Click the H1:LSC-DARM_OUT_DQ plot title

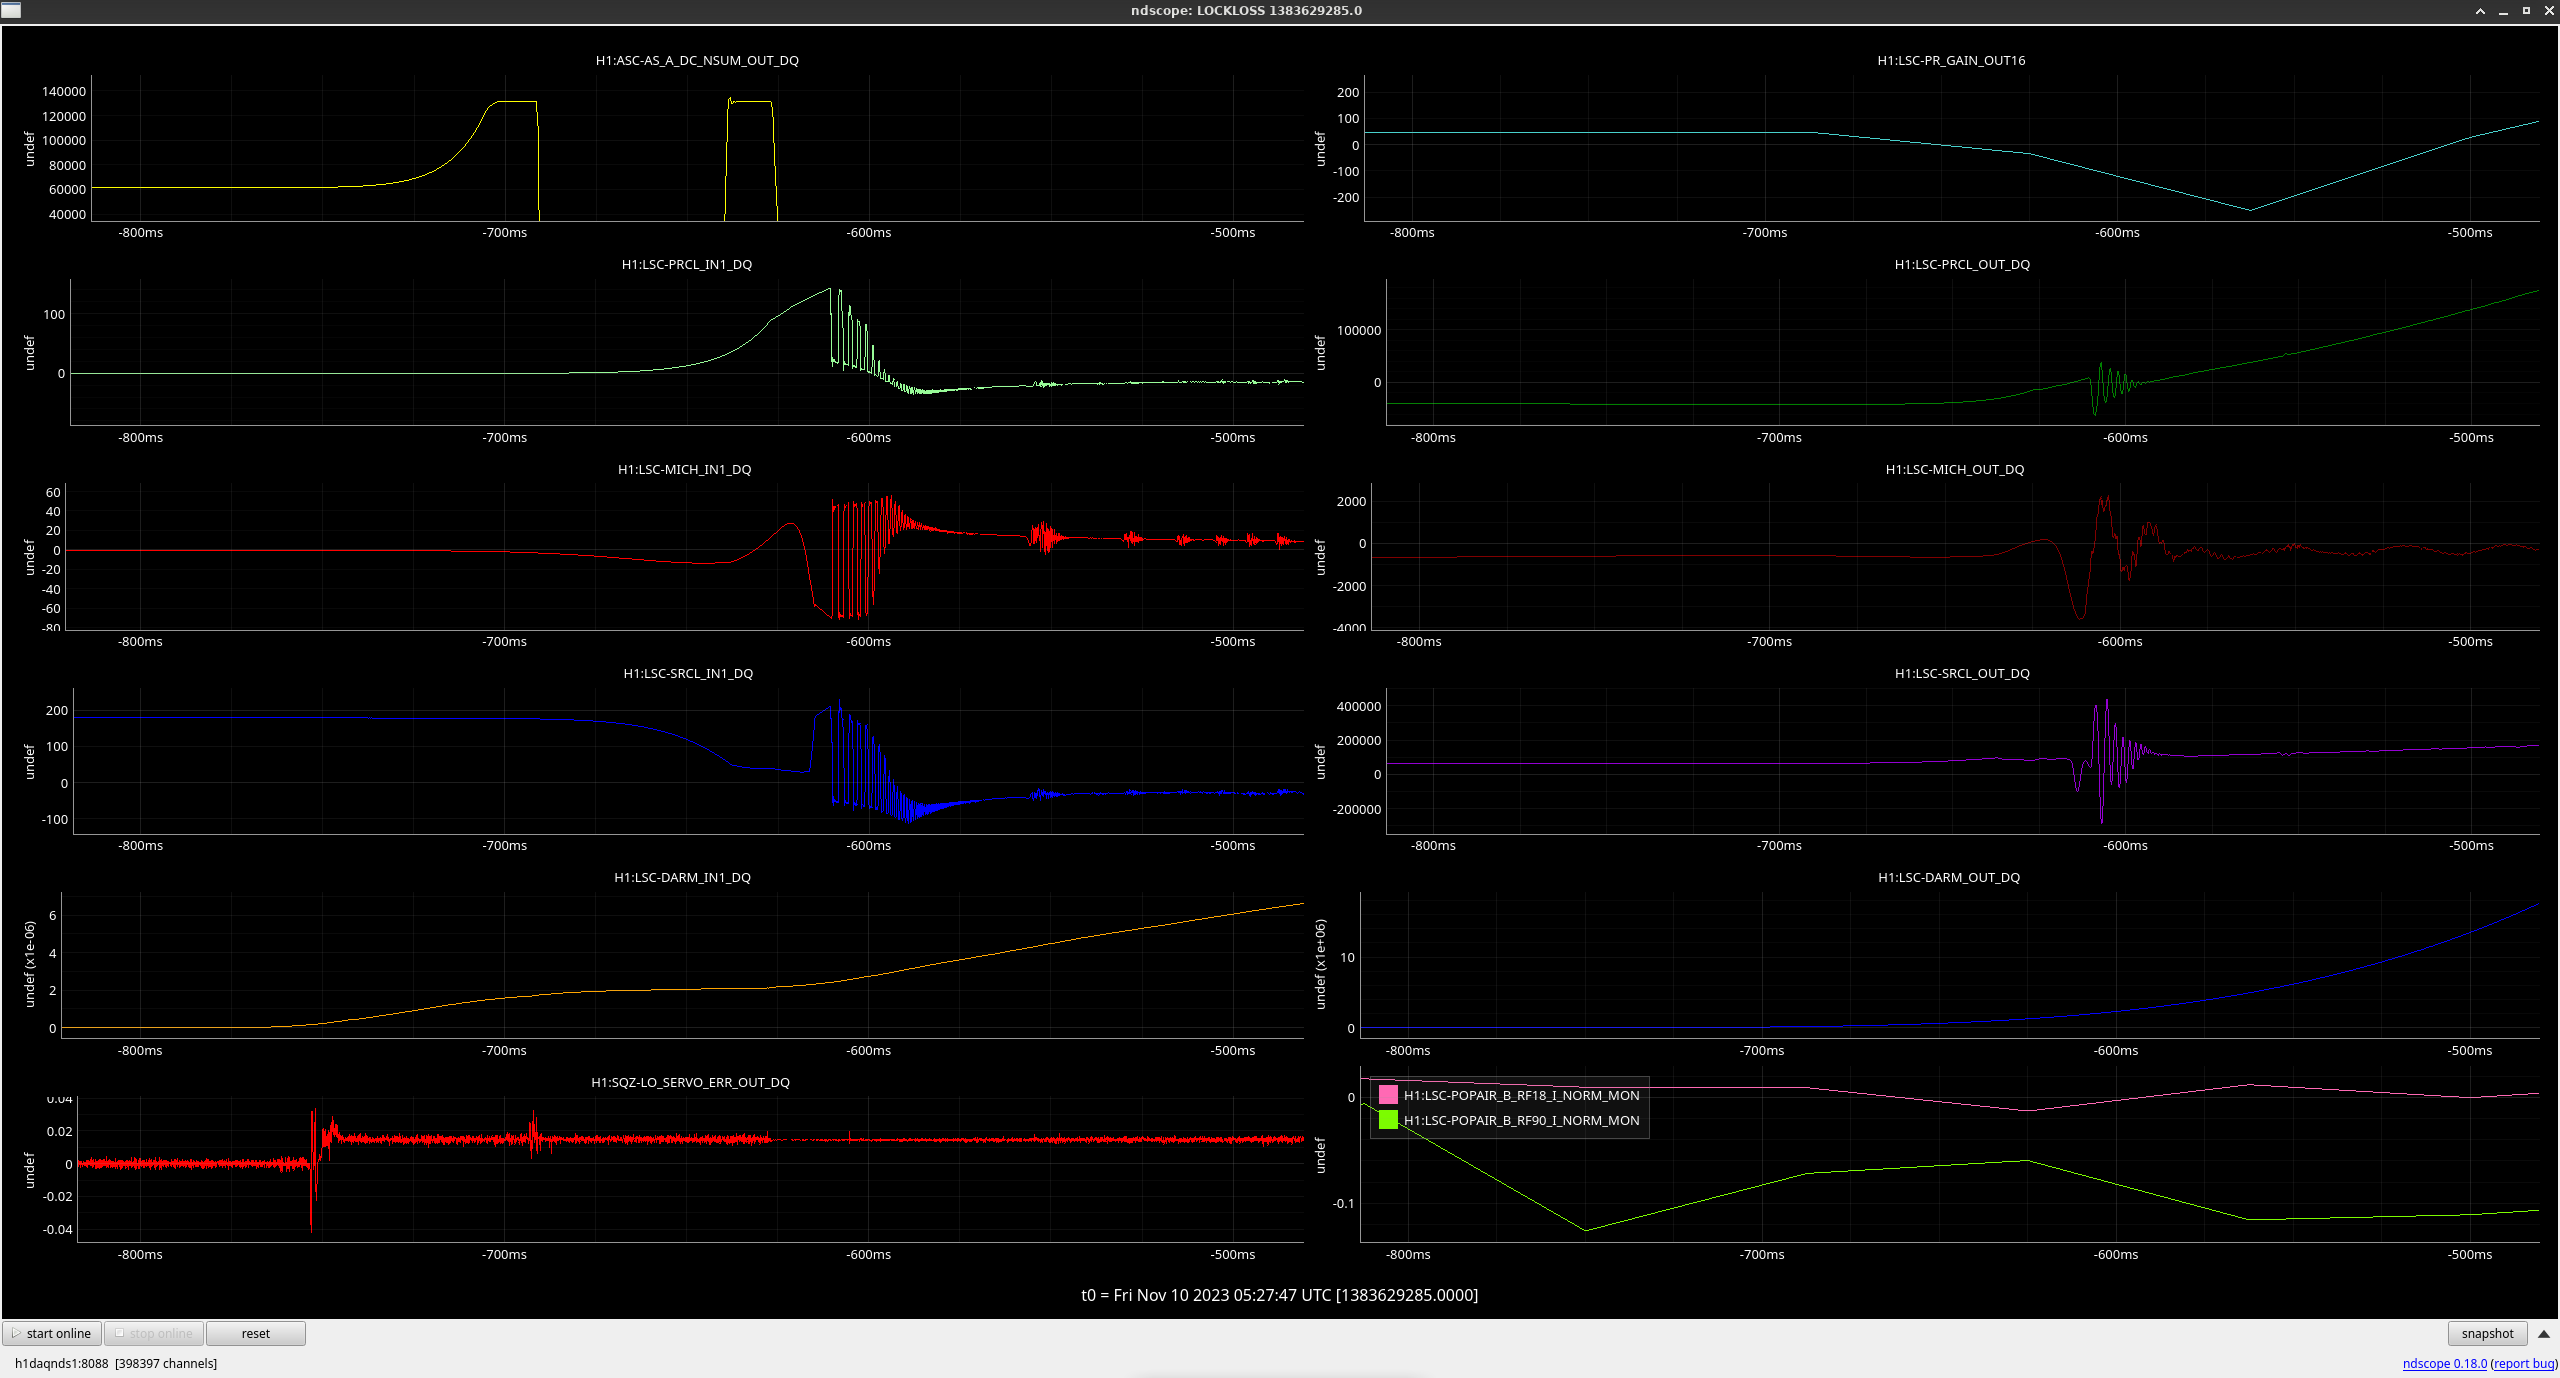click(x=1949, y=877)
